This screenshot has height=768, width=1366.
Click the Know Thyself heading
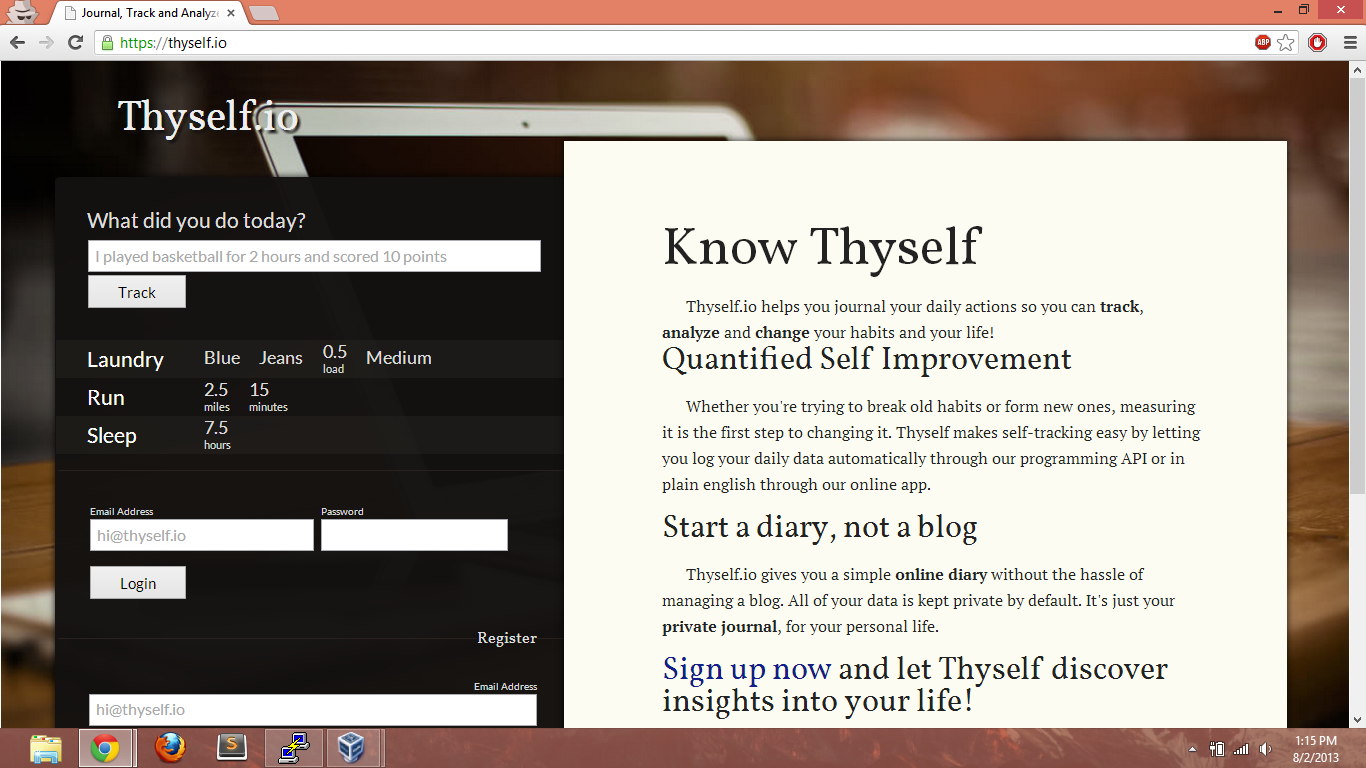[x=822, y=247]
